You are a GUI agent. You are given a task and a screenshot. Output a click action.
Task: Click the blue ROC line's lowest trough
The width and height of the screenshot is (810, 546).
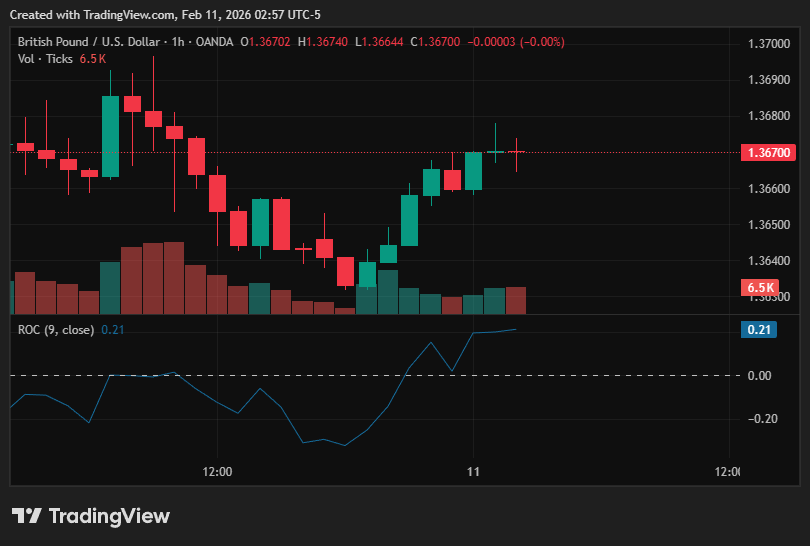(x=345, y=445)
